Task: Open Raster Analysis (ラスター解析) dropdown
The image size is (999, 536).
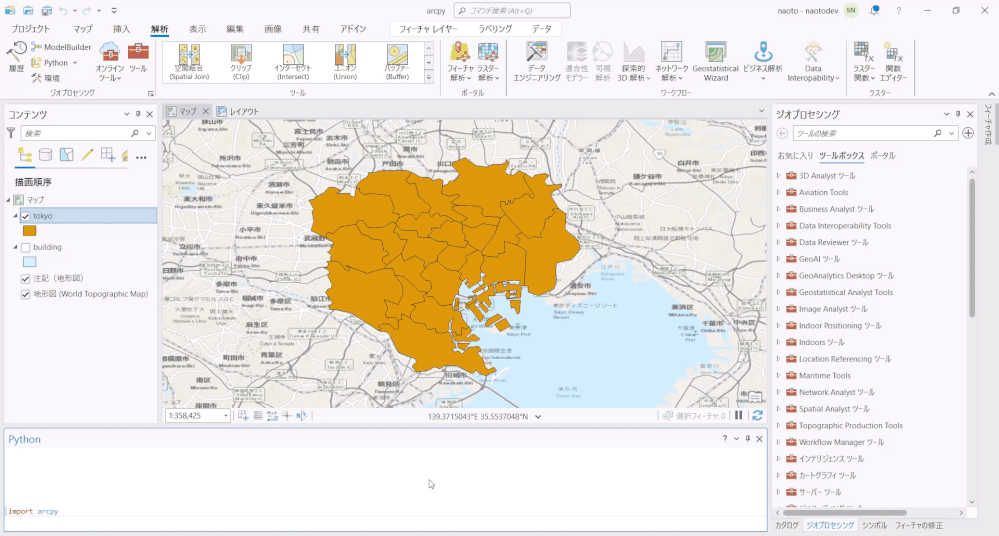Action: (488, 62)
